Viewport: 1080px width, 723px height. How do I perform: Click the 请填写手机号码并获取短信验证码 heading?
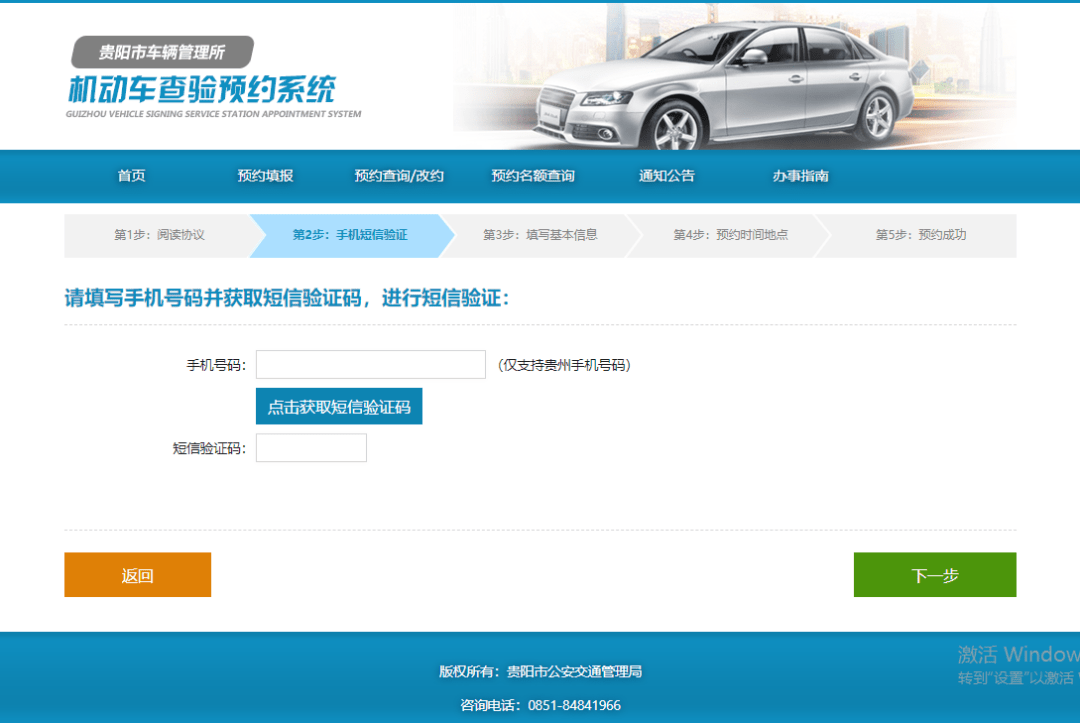[x=287, y=298]
